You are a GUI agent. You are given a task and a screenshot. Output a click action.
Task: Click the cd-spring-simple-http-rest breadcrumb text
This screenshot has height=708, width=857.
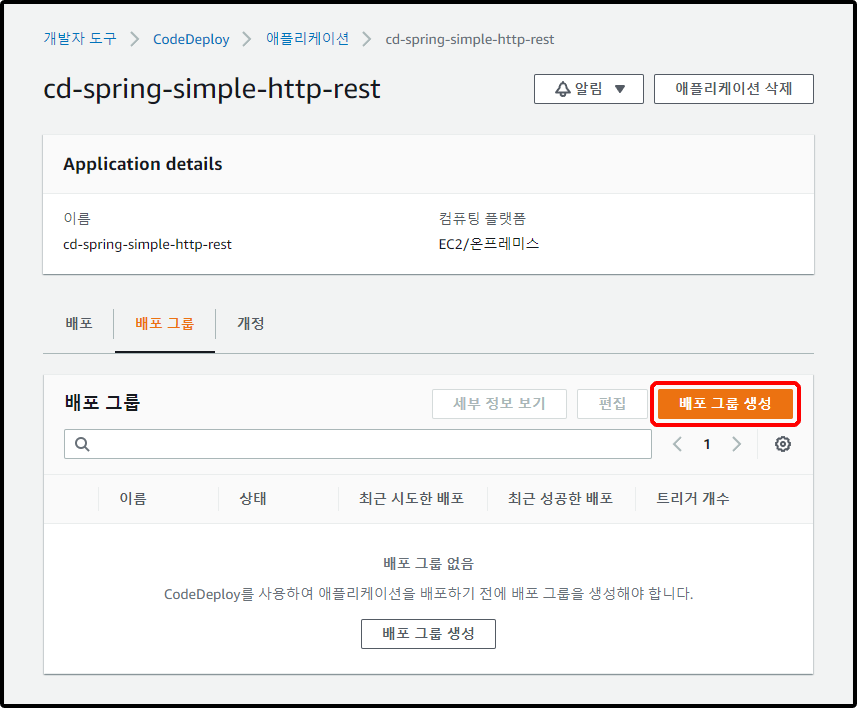[469, 39]
